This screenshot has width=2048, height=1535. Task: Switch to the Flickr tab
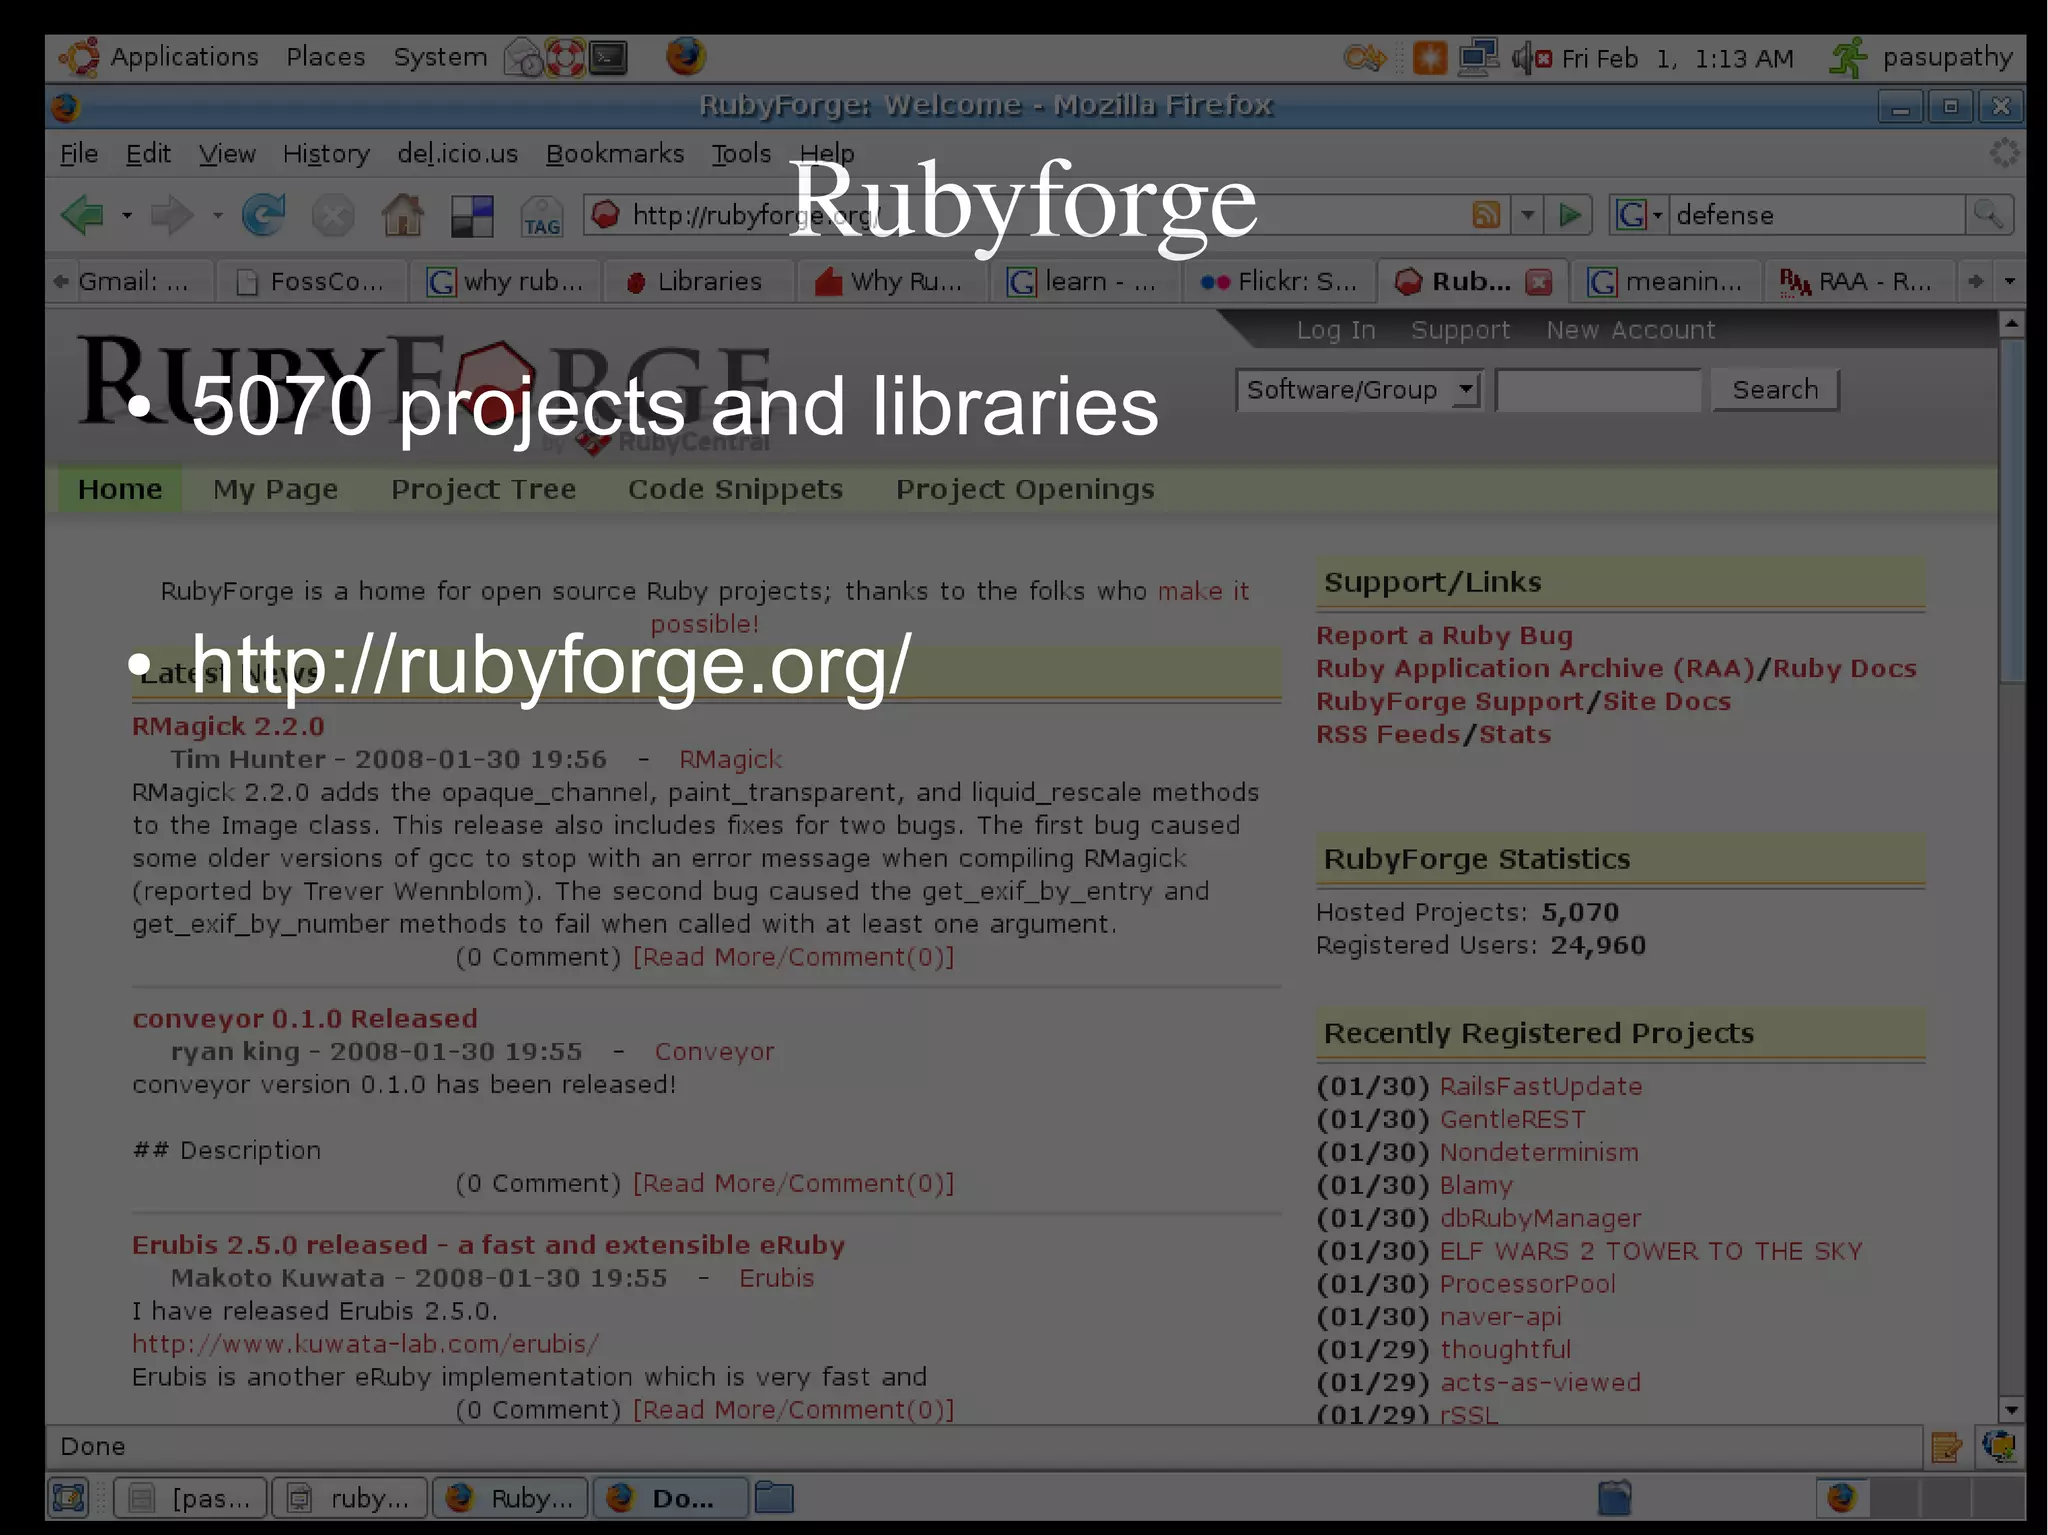click(1280, 282)
